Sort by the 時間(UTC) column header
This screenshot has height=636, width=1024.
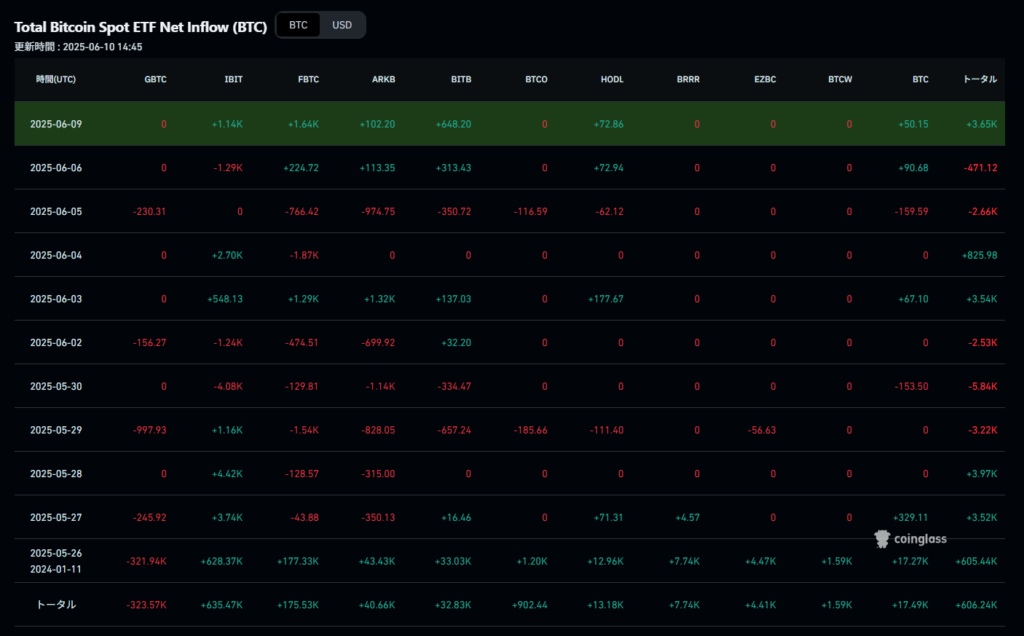pyautogui.click(x=56, y=79)
